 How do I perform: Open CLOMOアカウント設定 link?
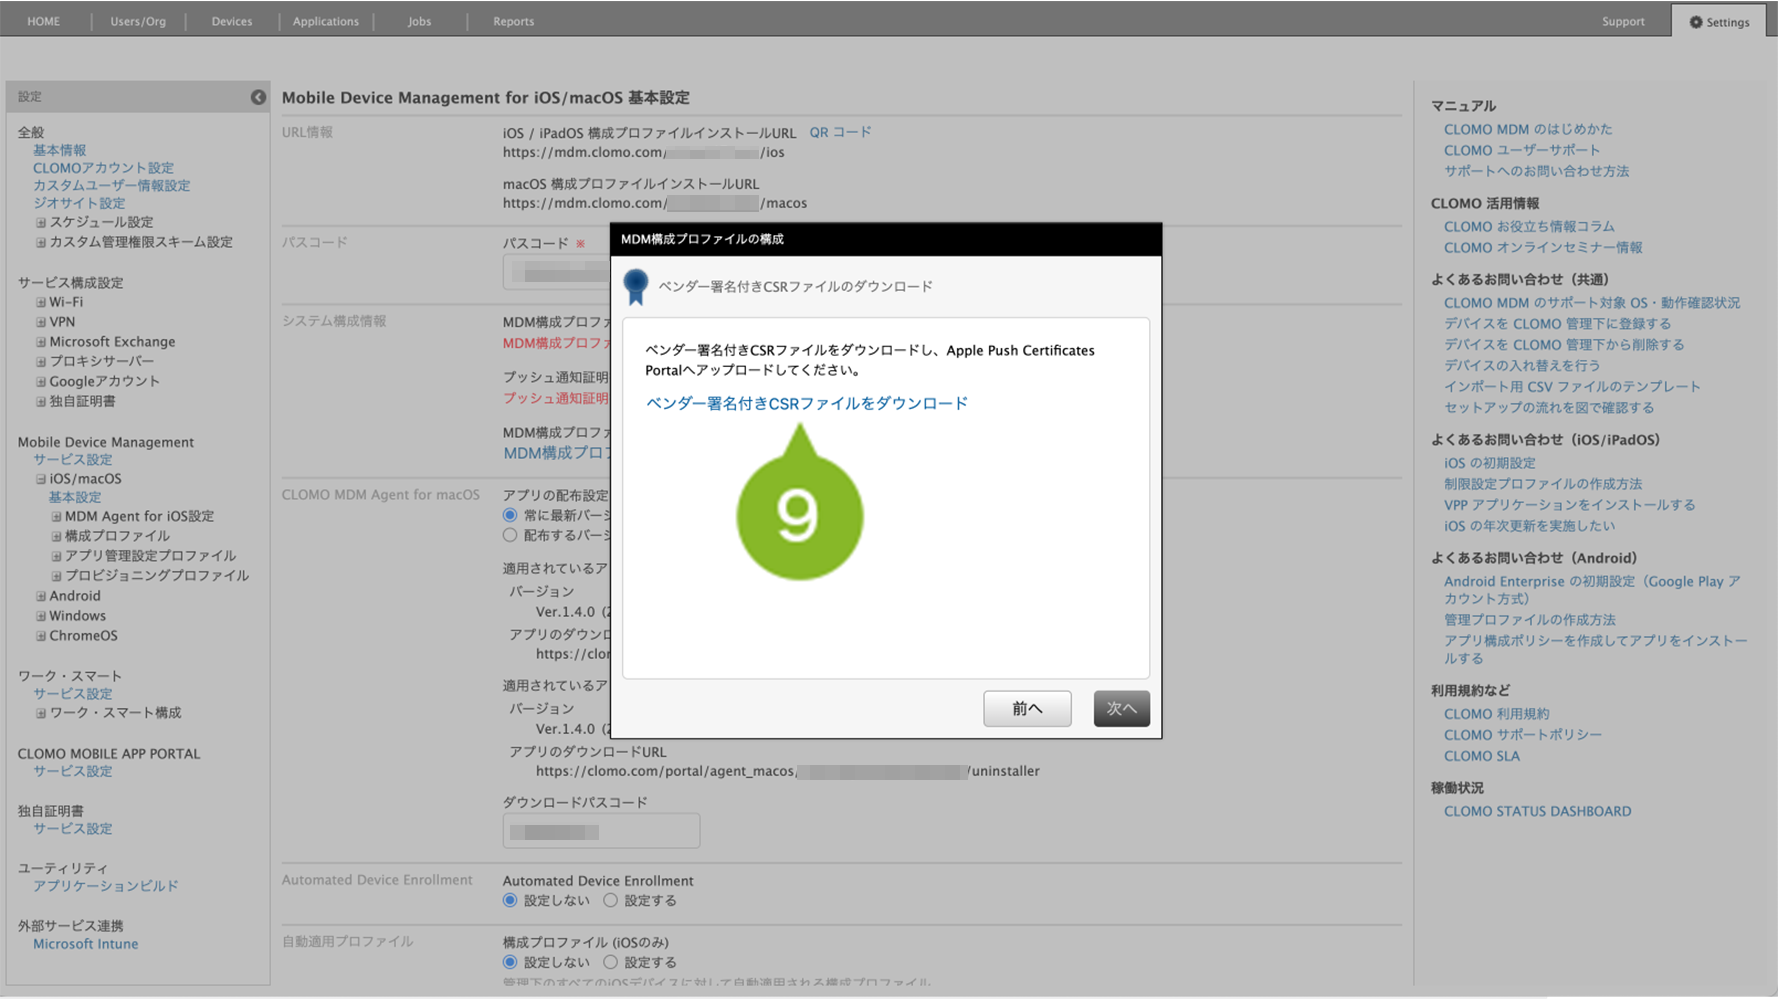(x=104, y=168)
